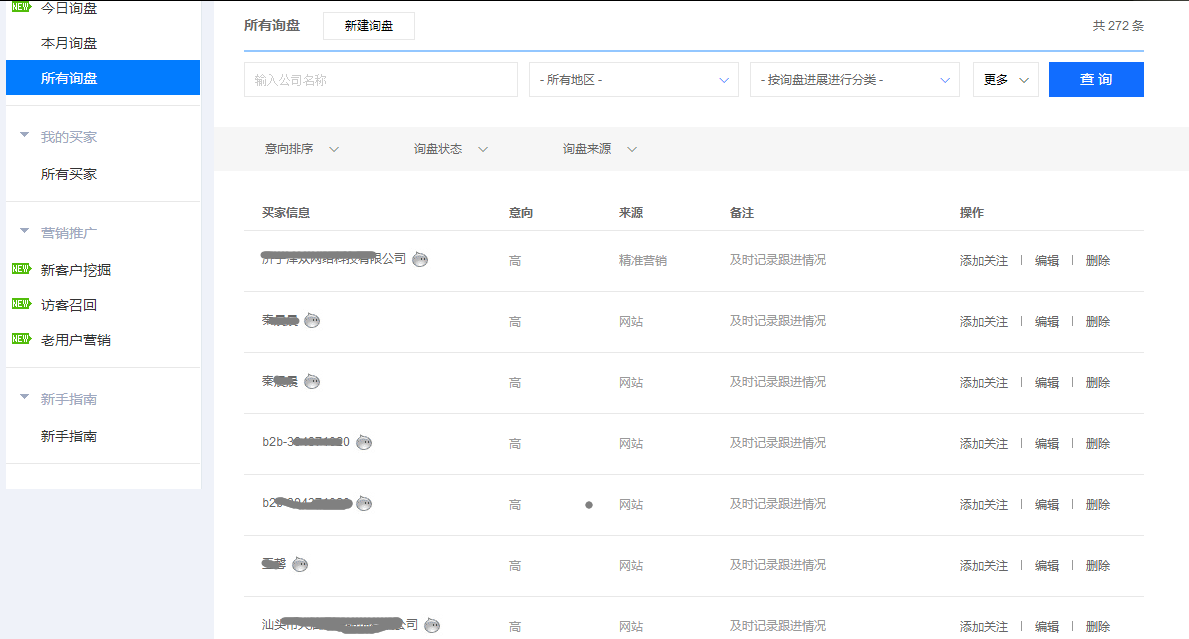Click the NEW badge beside 老用户营销
Viewport: 1189px width, 639px height.
(x=21, y=339)
